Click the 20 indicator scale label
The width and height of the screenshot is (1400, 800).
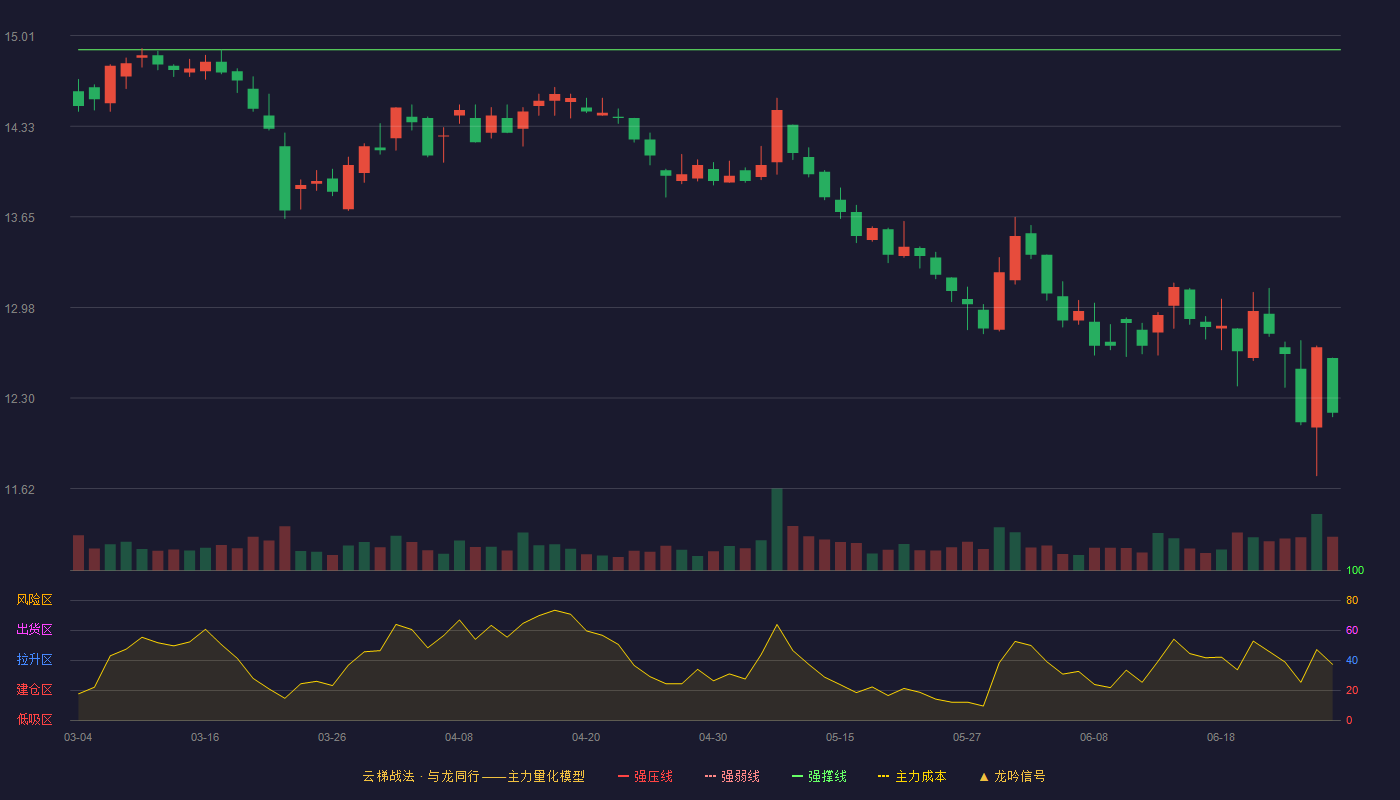(x=1352, y=690)
